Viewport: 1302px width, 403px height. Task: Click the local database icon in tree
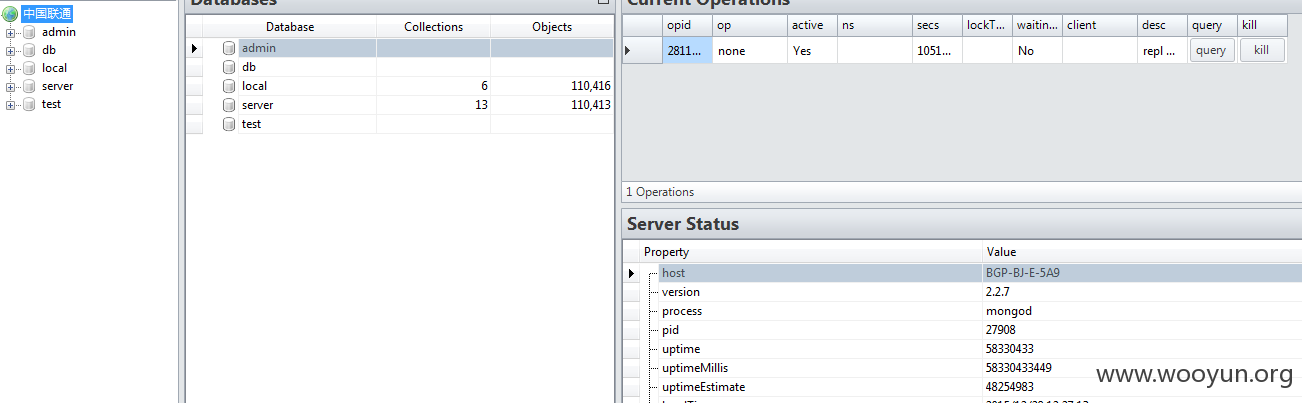click(x=28, y=68)
